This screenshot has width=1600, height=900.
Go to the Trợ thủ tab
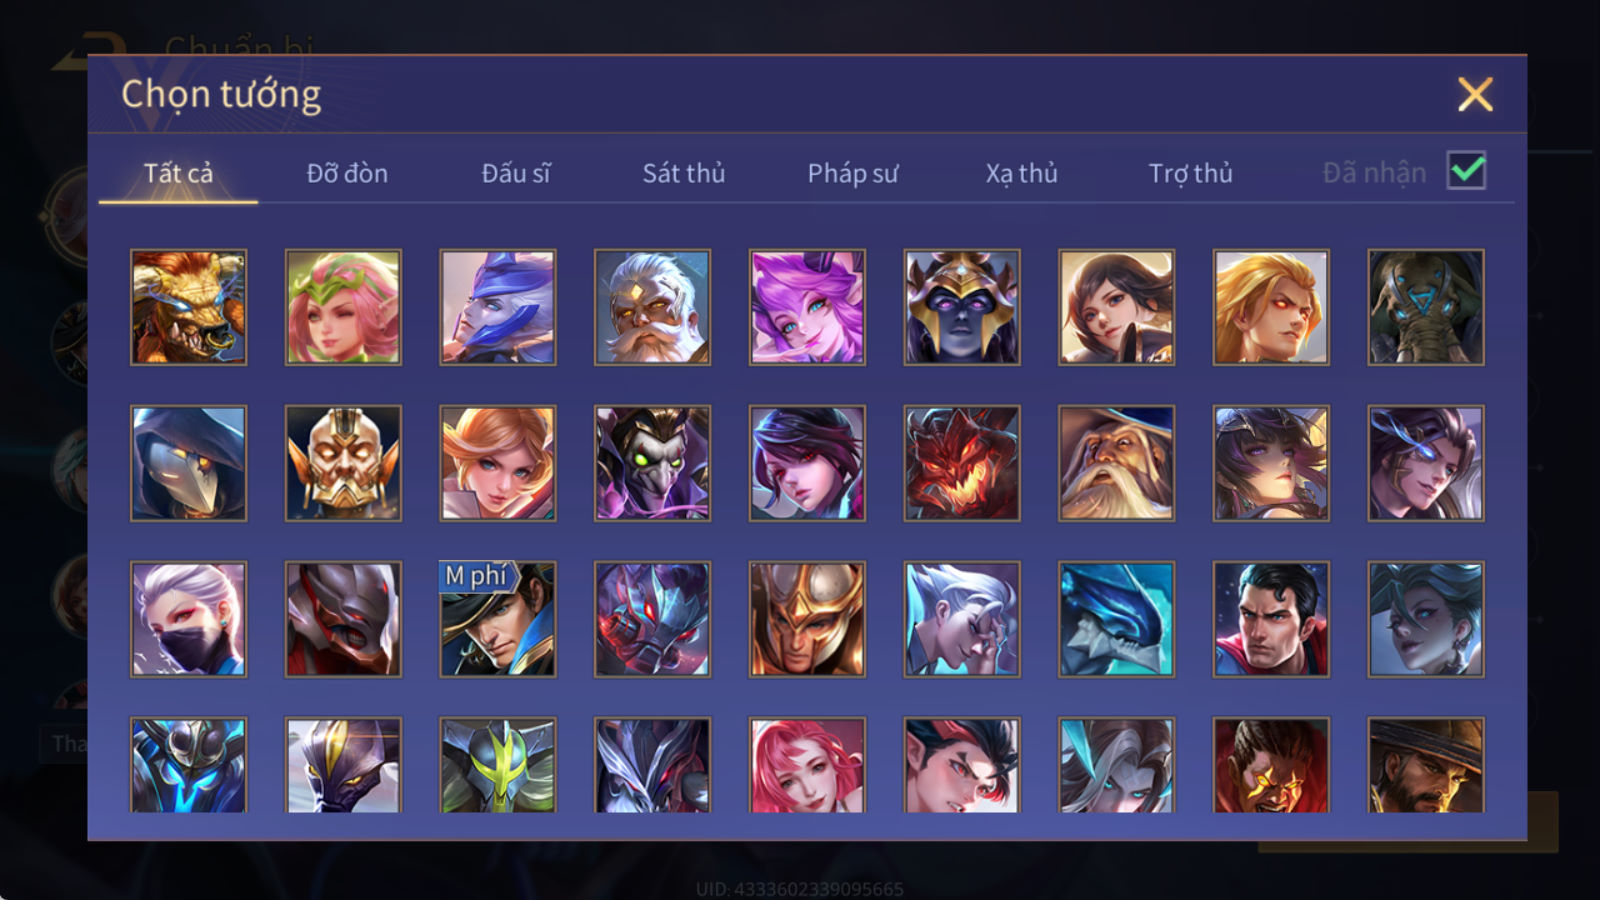(1190, 173)
